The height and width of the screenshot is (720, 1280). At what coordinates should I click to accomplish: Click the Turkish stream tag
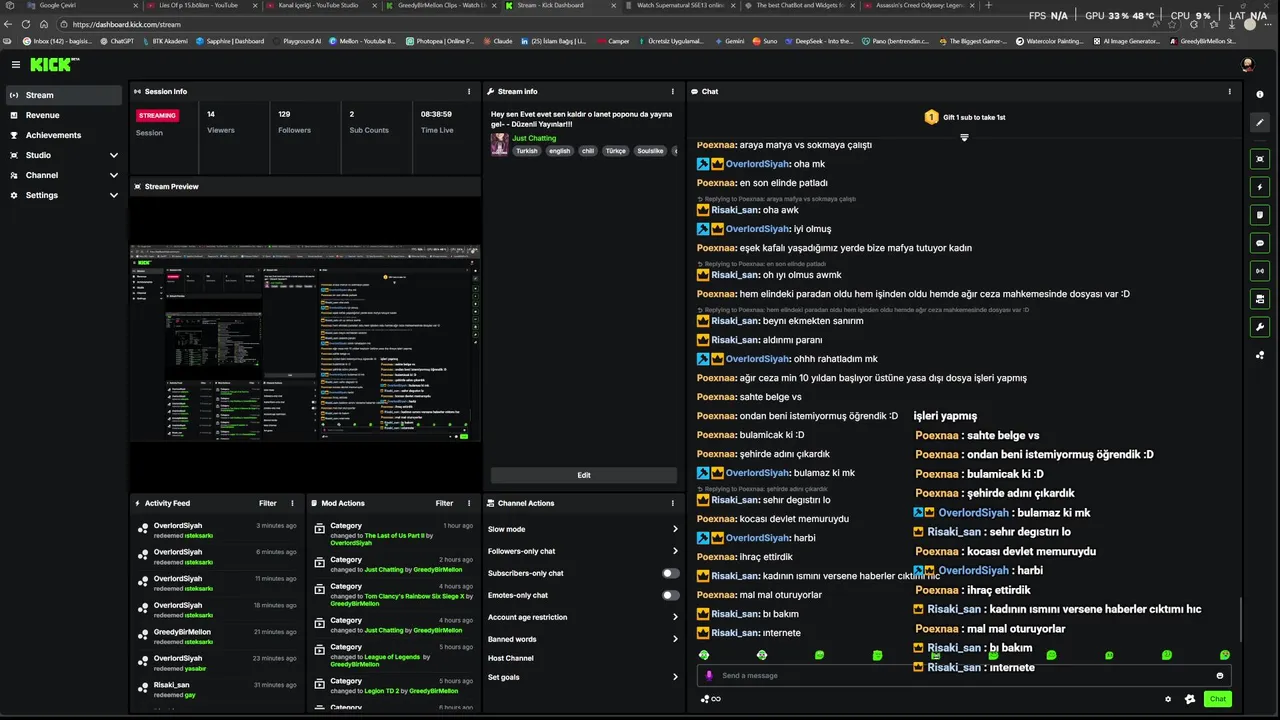(527, 151)
